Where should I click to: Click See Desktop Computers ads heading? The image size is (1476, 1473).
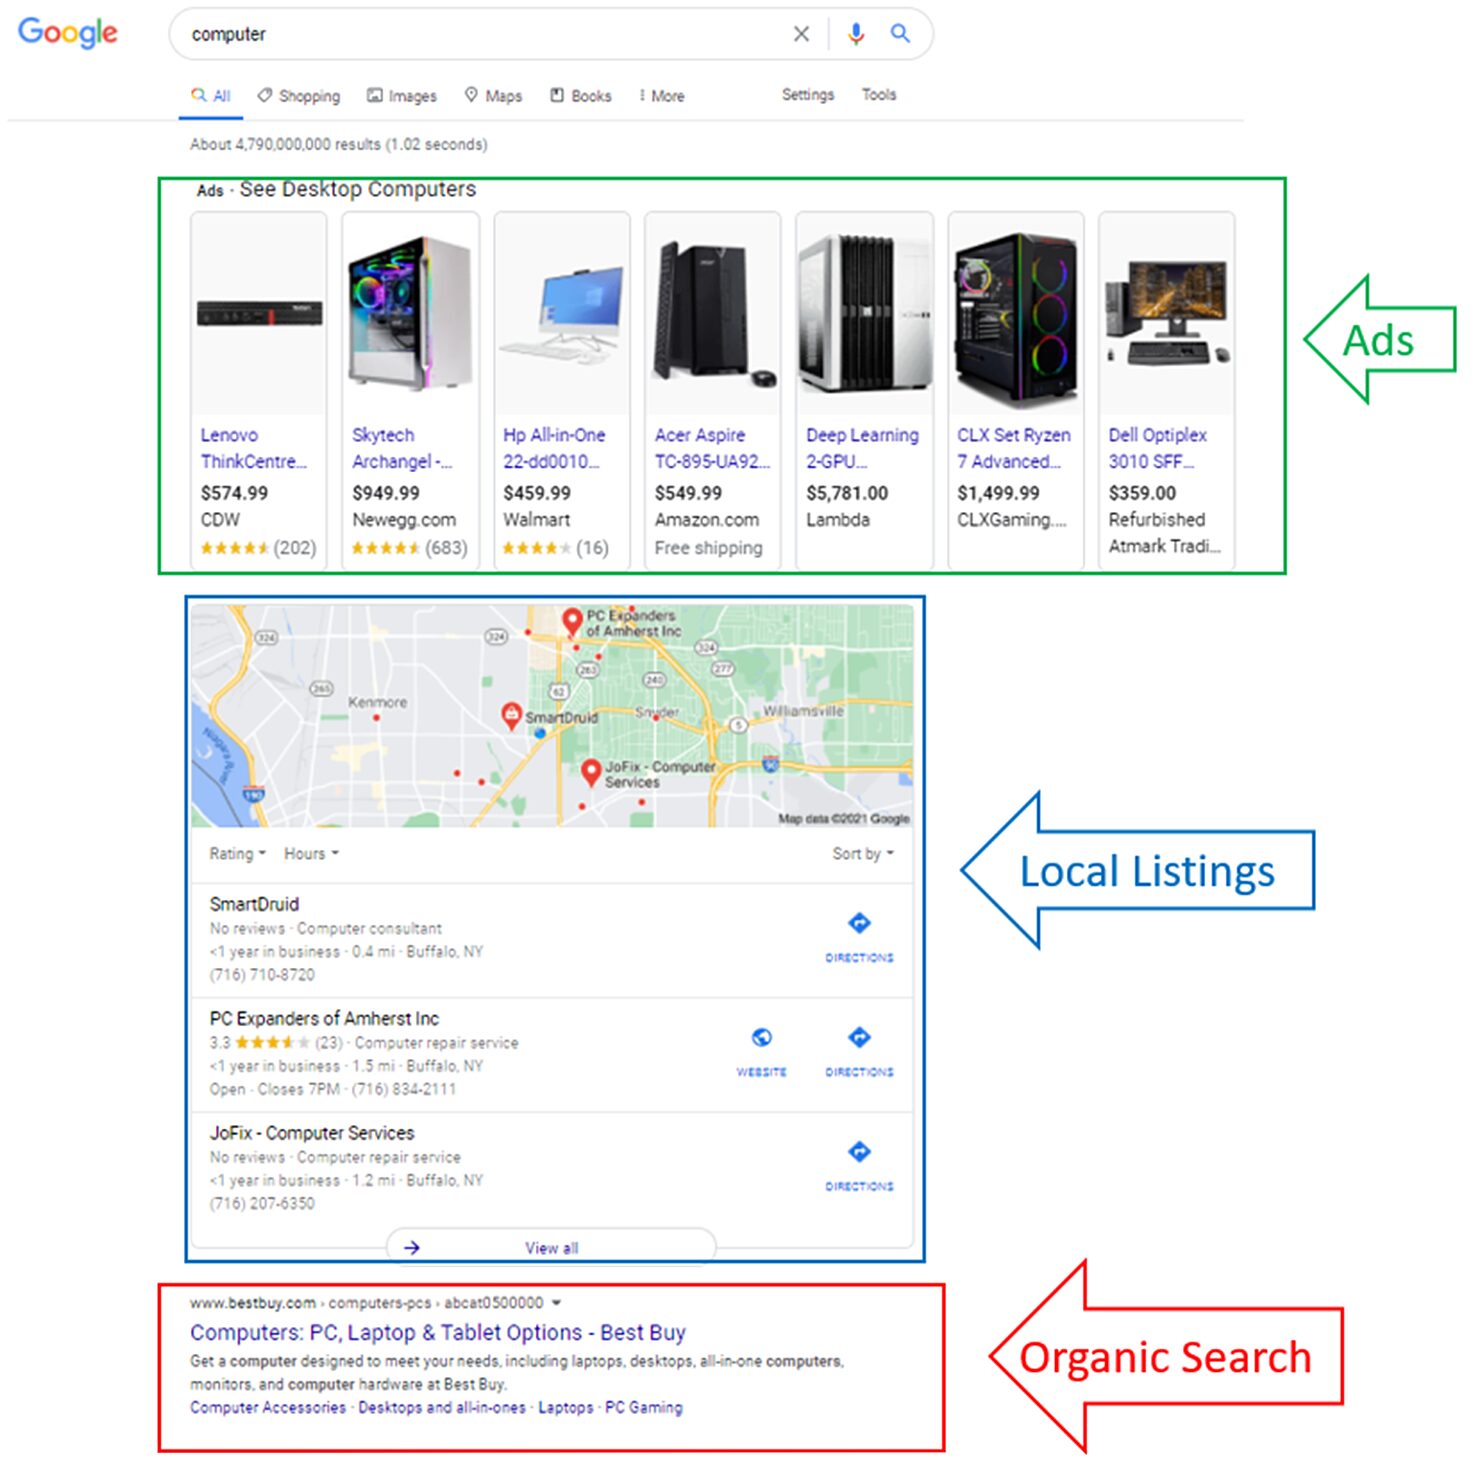point(357,189)
